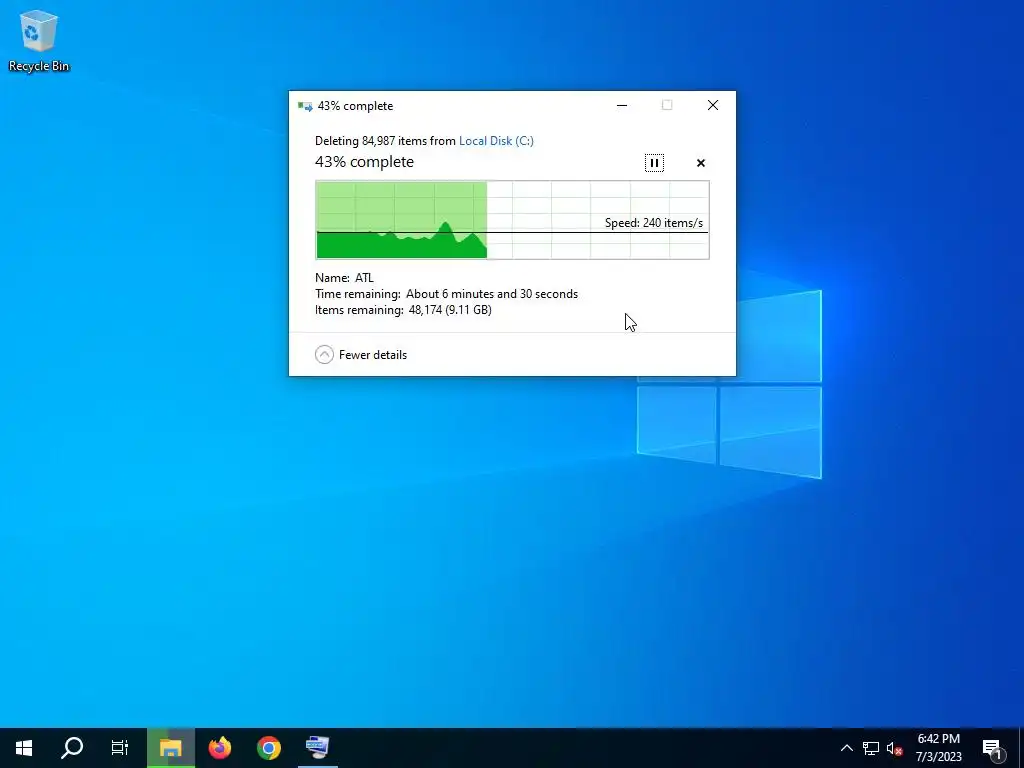
Task: Click the 'Items remaining: 48,174 (9.11 GB)' text
Action: point(403,310)
